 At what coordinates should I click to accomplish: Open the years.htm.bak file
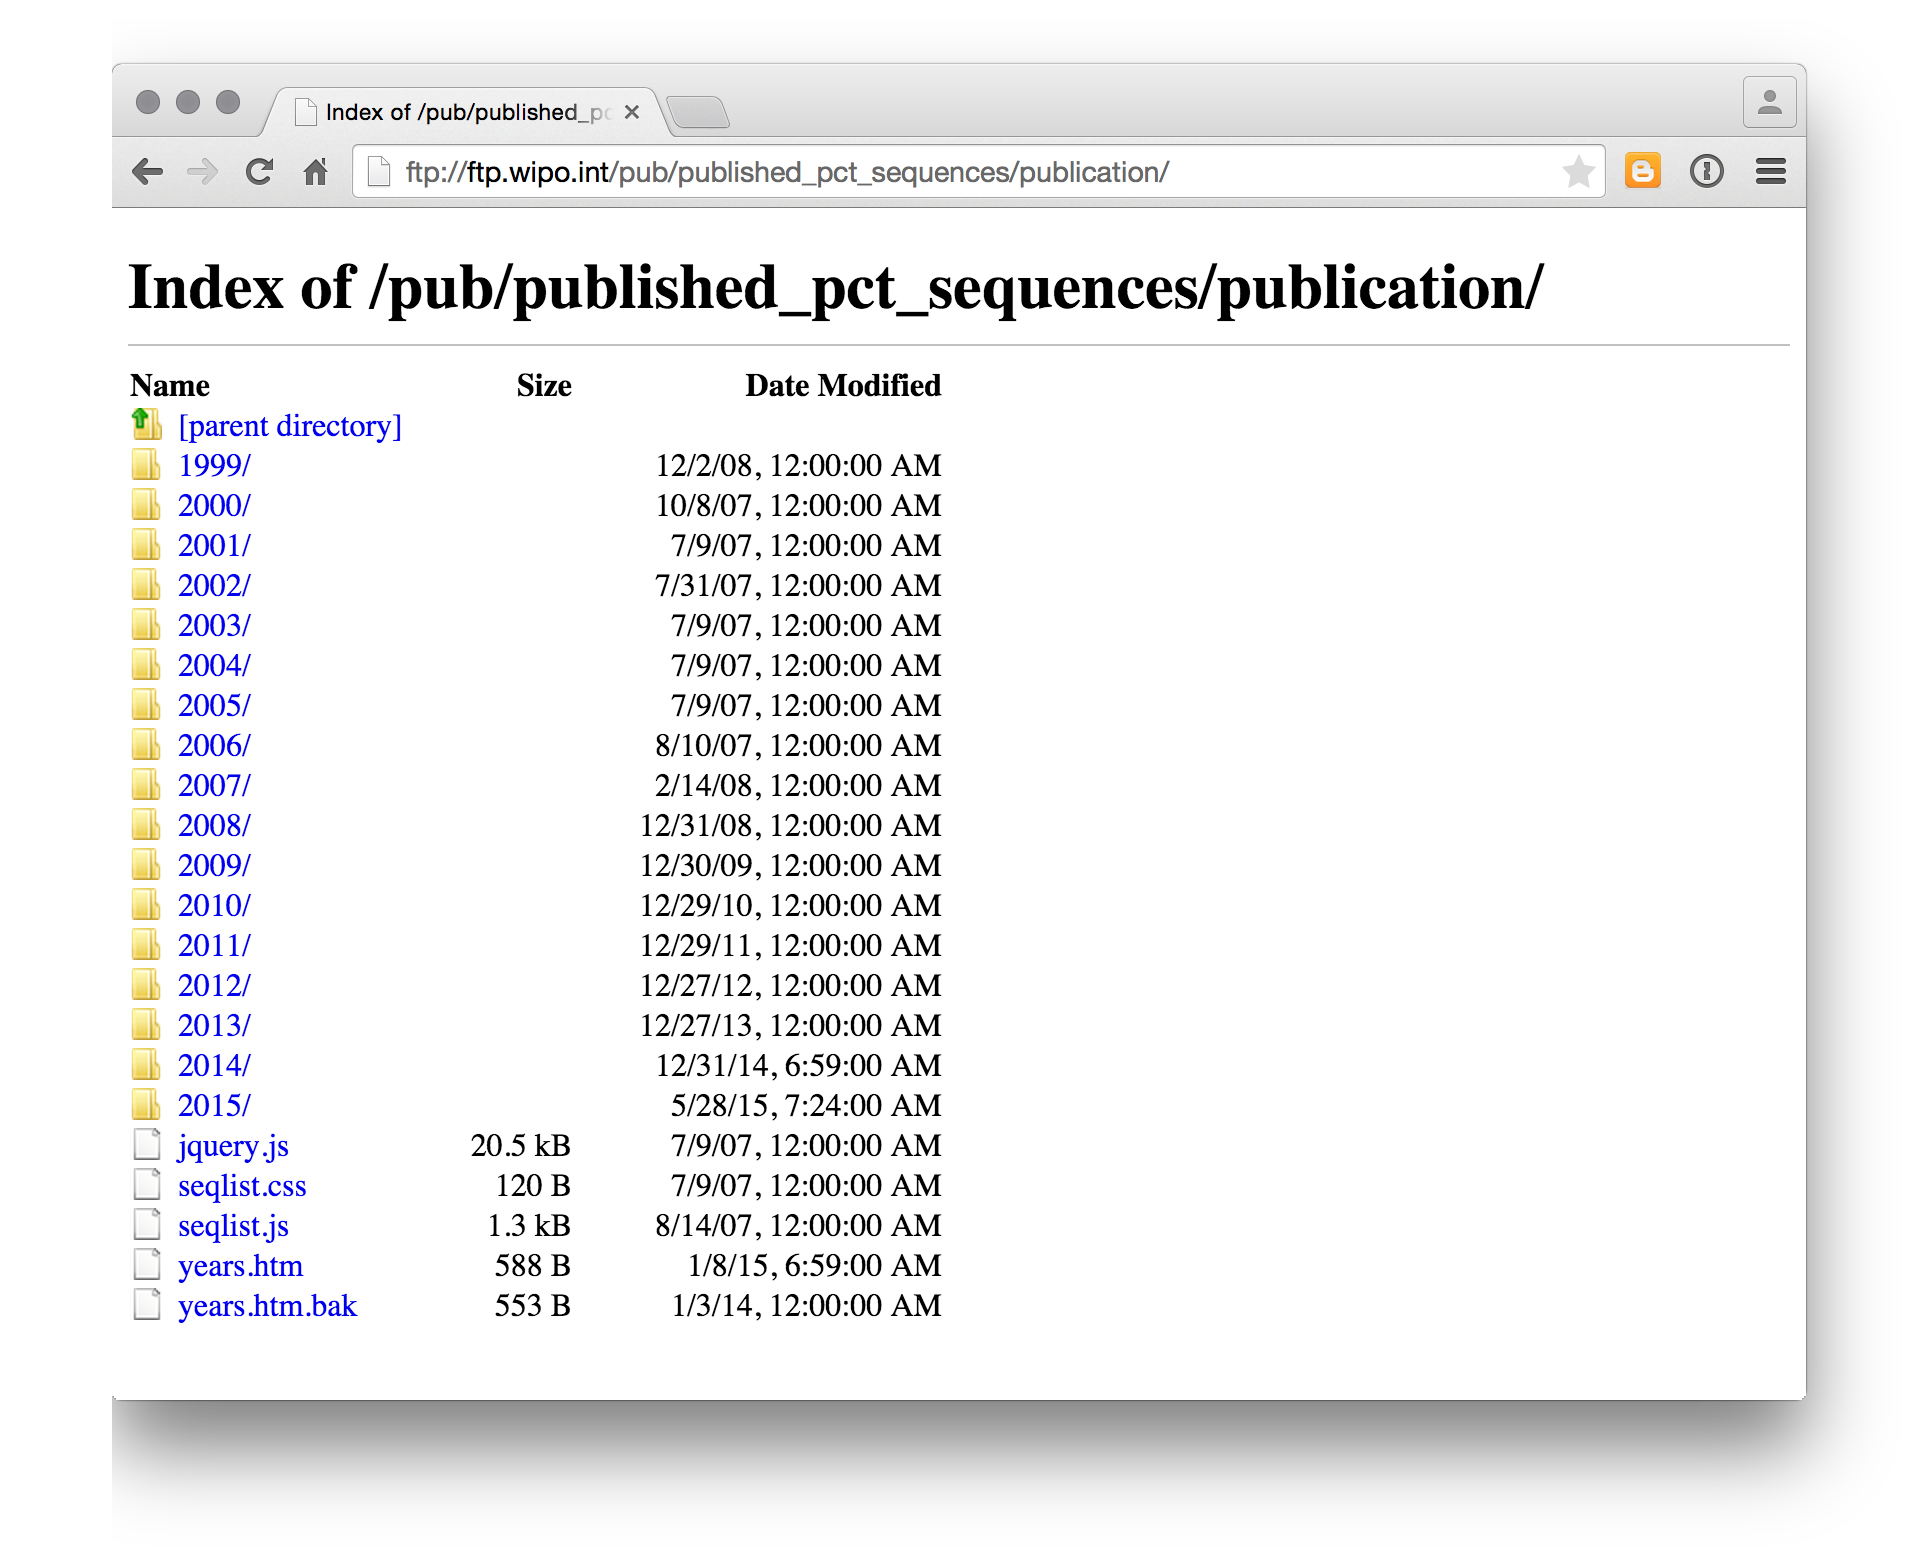[x=267, y=1306]
